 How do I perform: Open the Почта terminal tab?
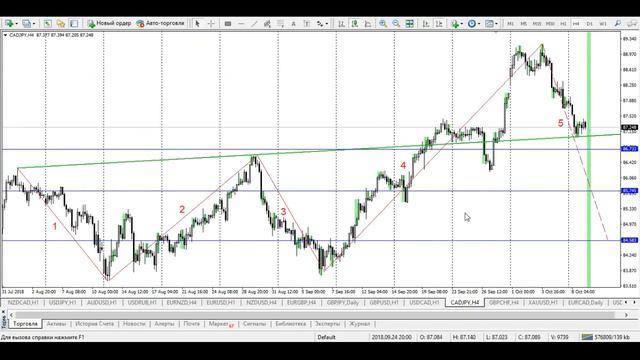tap(191, 324)
